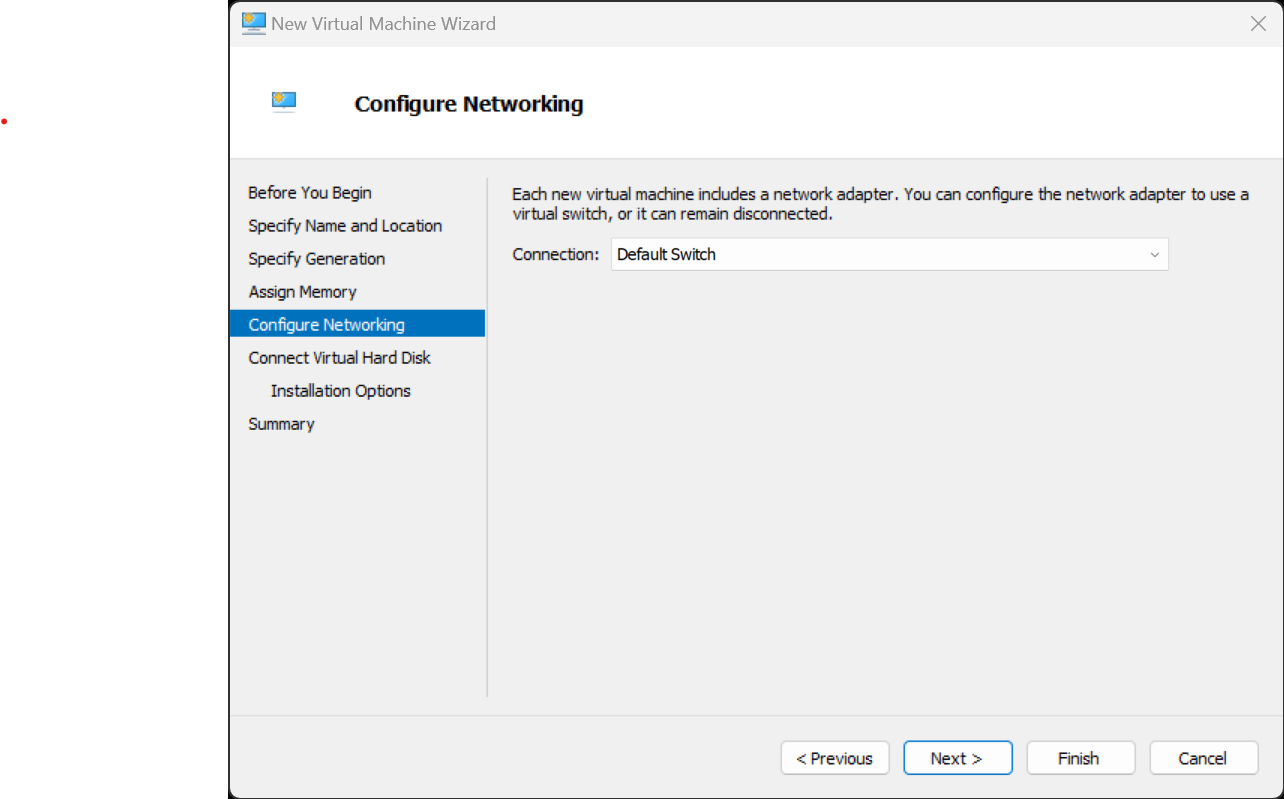Click the network adapter description text
Screen dimensions: 1284x799
[x=880, y=204]
